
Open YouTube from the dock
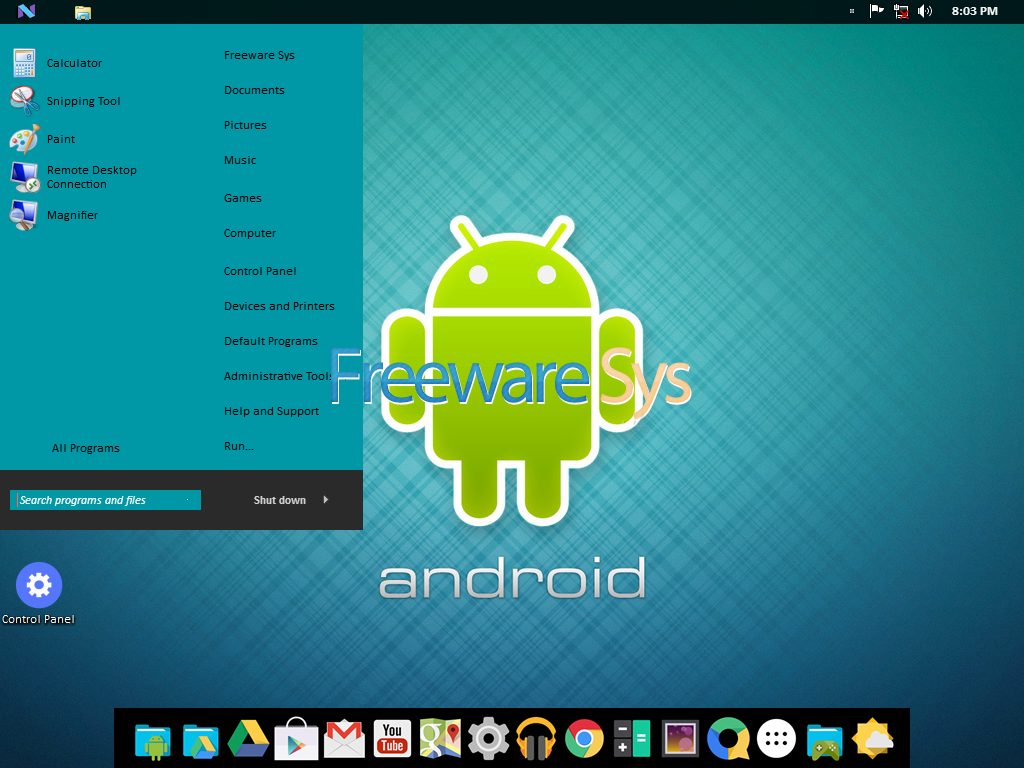click(392, 739)
